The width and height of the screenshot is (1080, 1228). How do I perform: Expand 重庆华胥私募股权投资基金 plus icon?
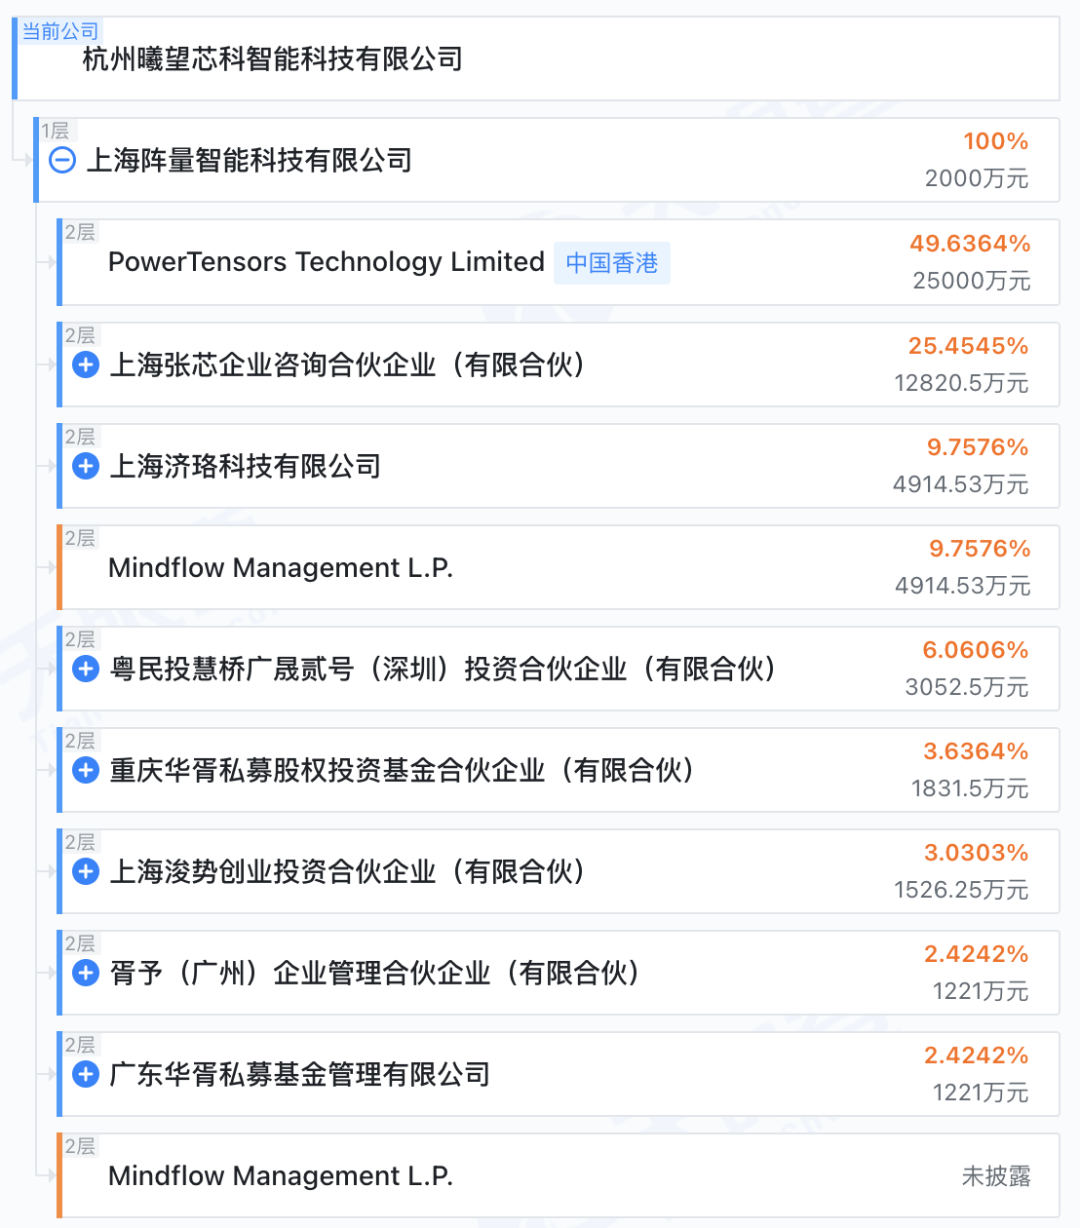tap(86, 770)
